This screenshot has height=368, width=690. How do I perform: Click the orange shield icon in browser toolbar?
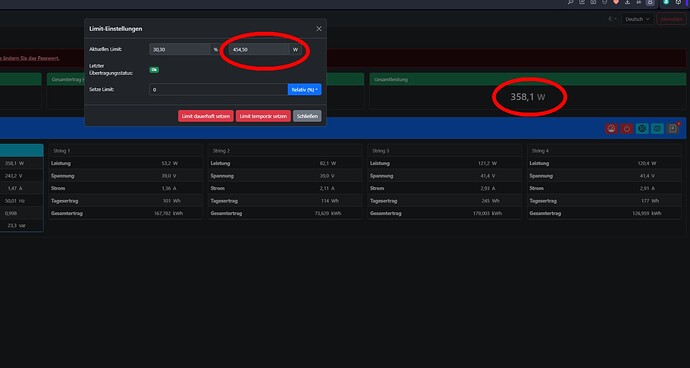616,2
